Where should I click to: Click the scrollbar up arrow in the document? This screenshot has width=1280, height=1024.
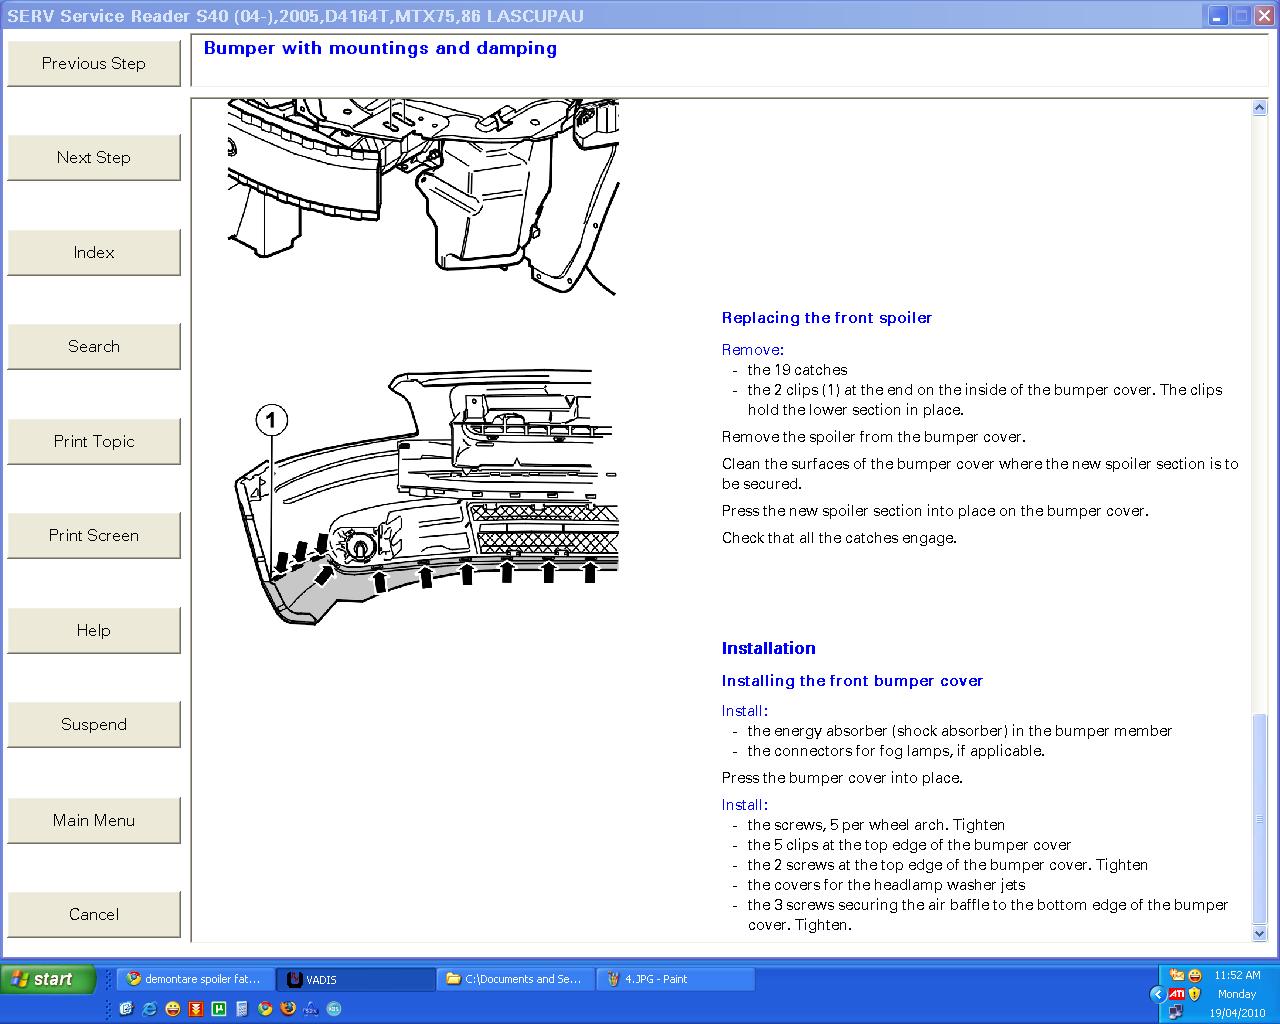pos(1260,107)
